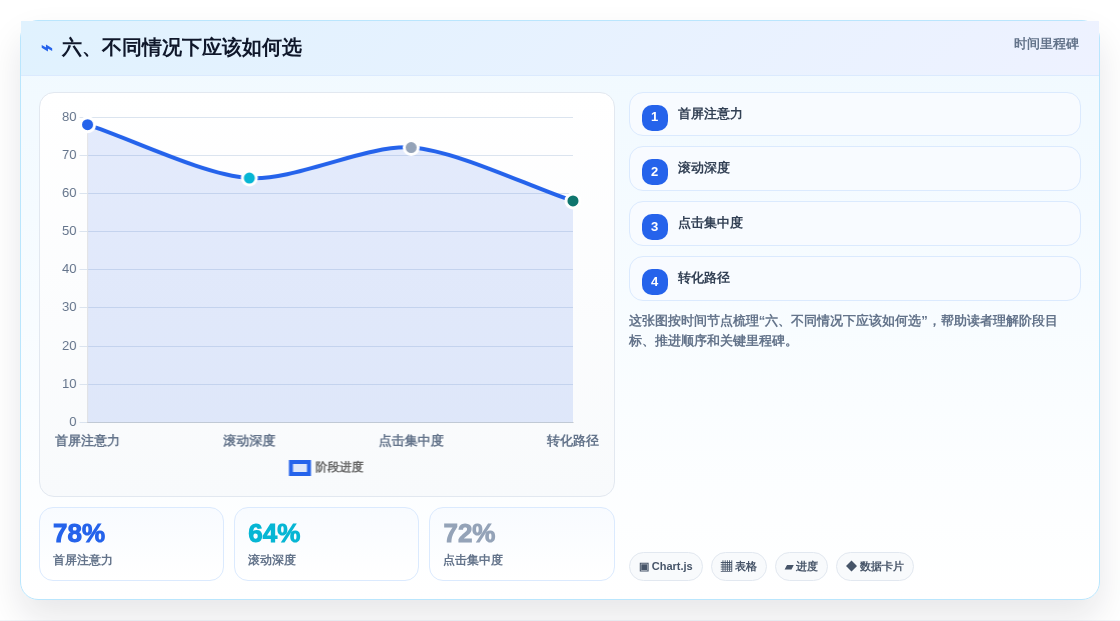This screenshot has height=621, width=1120.
Task: Click the description paragraph starting 这张图按时间节点
Action: pos(843,331)
